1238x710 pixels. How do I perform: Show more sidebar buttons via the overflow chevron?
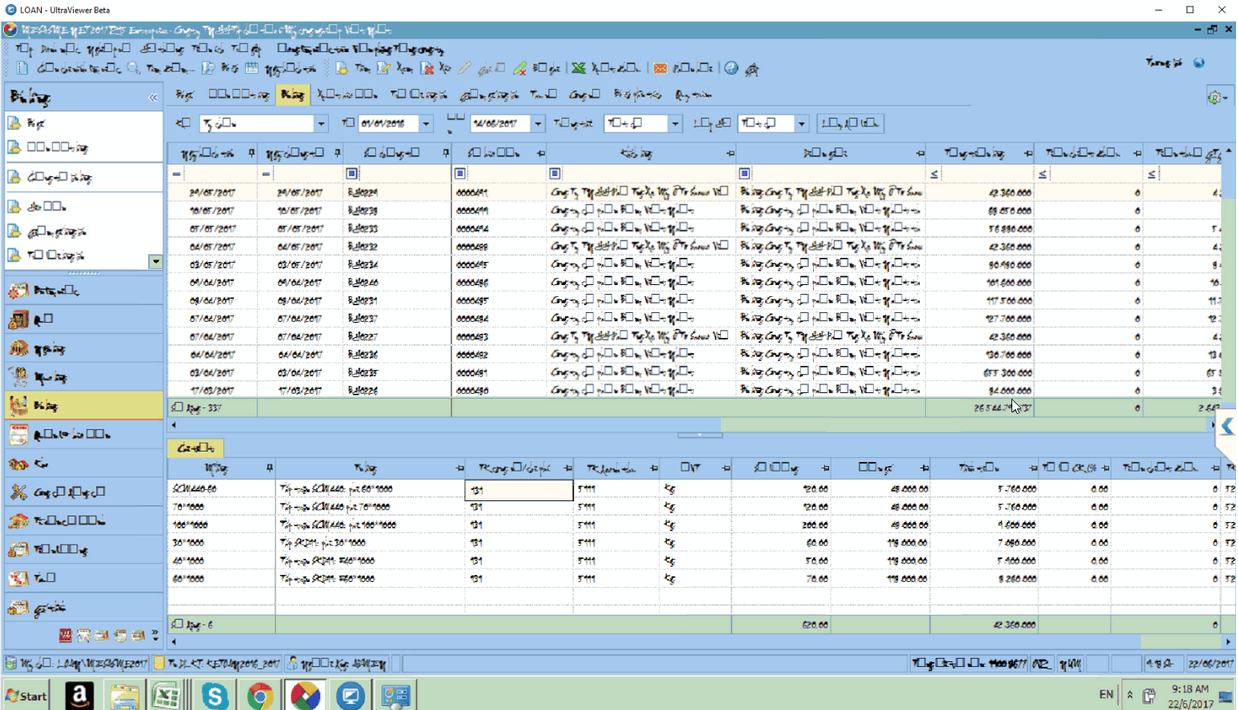[x=155, y=636]
